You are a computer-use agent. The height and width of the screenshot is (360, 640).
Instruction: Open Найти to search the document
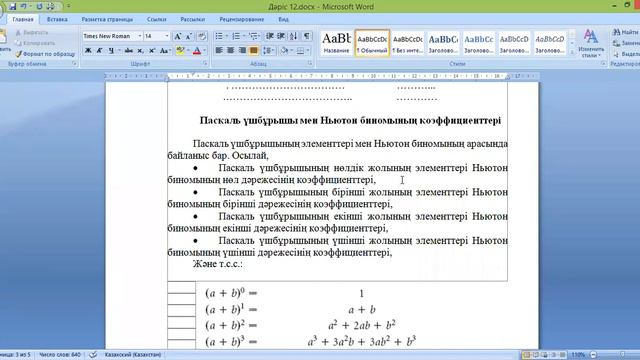pos(626,32)
